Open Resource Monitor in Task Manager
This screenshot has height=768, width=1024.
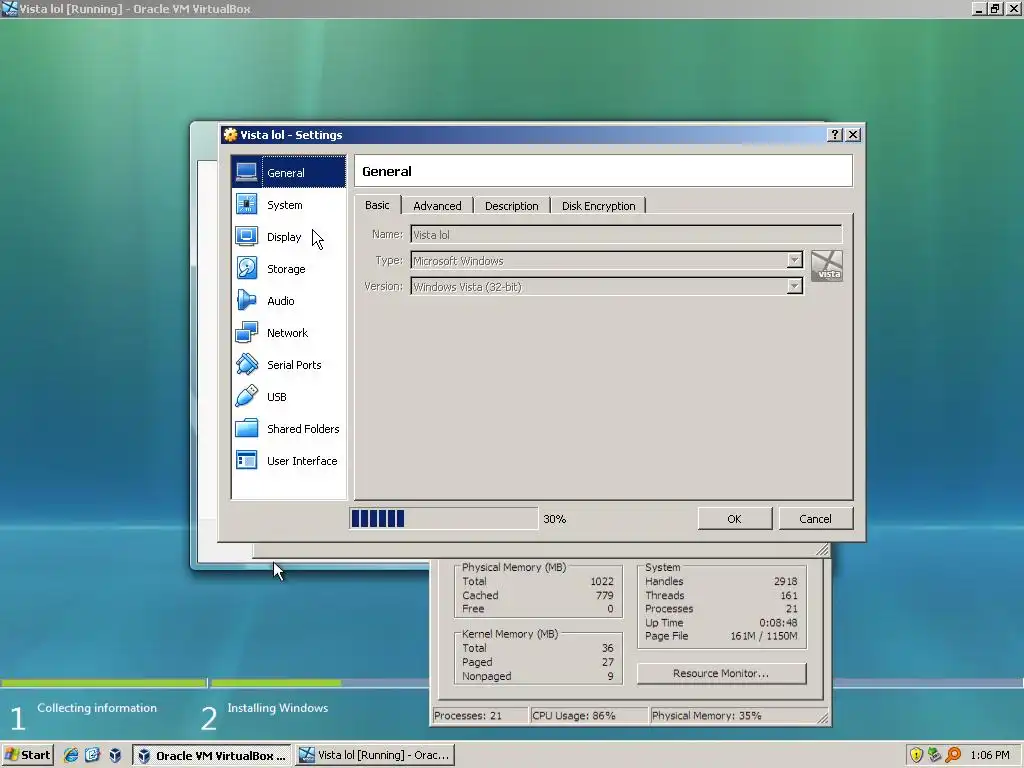click(x=721, y=673)
